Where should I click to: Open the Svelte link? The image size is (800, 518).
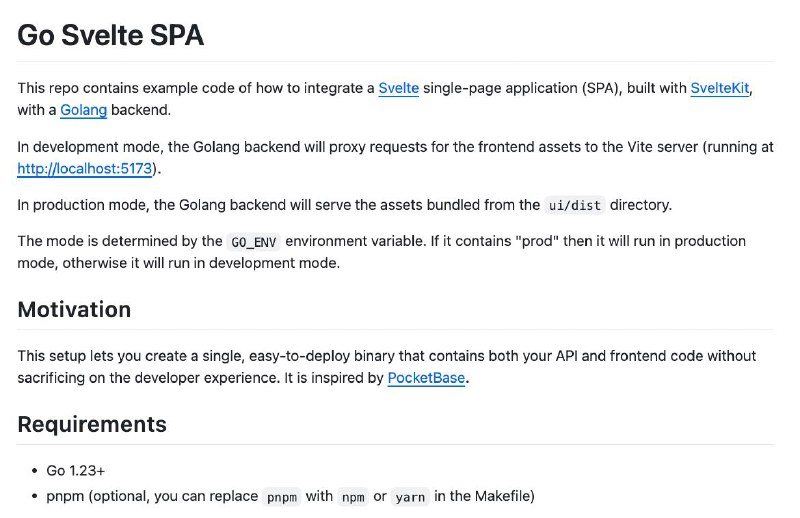[x=398, y=88]
